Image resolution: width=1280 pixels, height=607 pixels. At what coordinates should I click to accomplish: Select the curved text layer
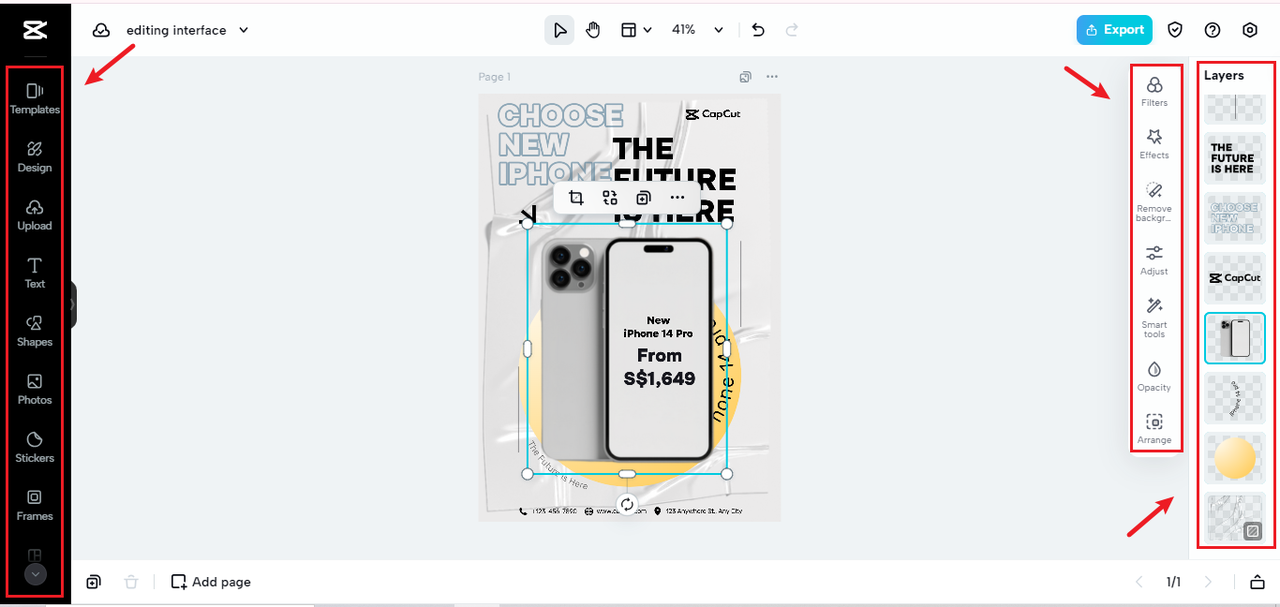click(1235, 398)
